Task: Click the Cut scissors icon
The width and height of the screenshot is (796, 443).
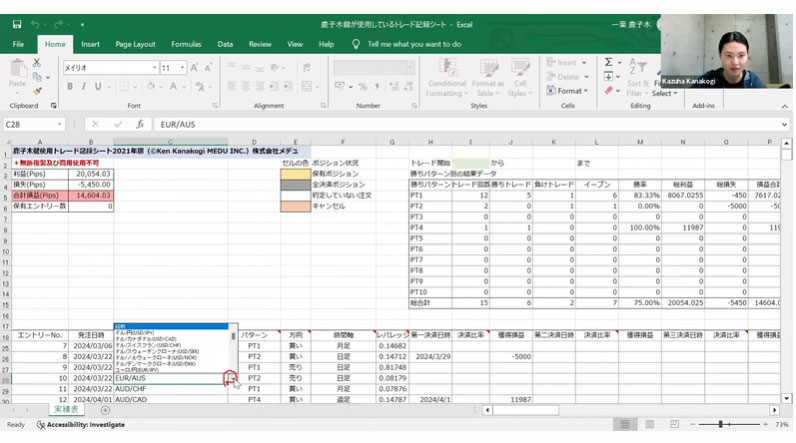Action: (x=36, y=64)
